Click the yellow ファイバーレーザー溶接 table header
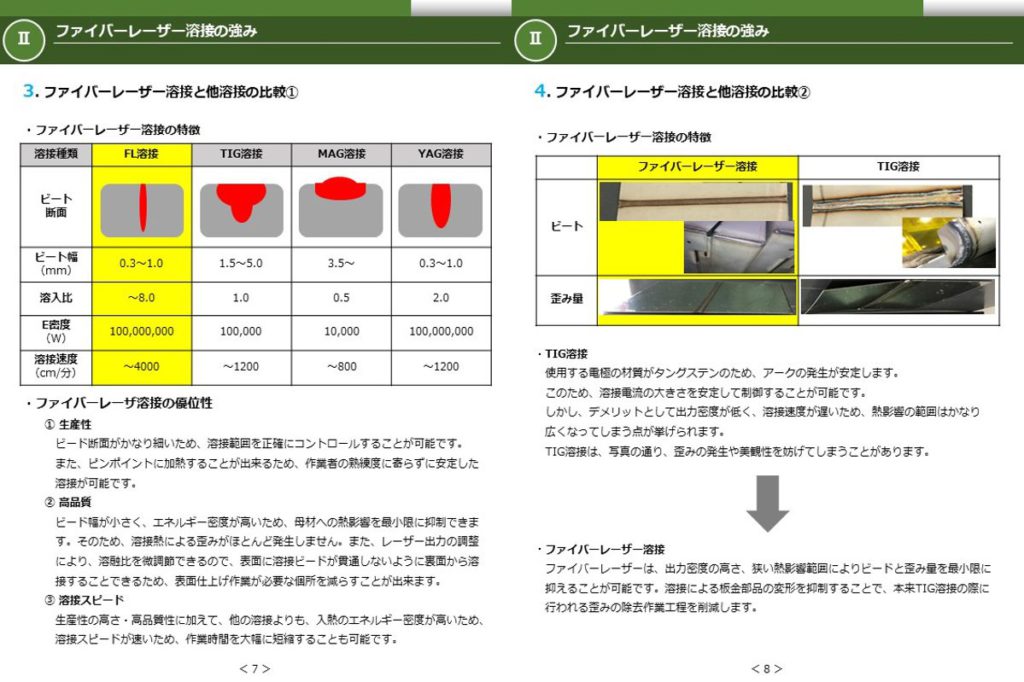Image resolution: width=1024 pixels, height=682 pixels. 697,166
